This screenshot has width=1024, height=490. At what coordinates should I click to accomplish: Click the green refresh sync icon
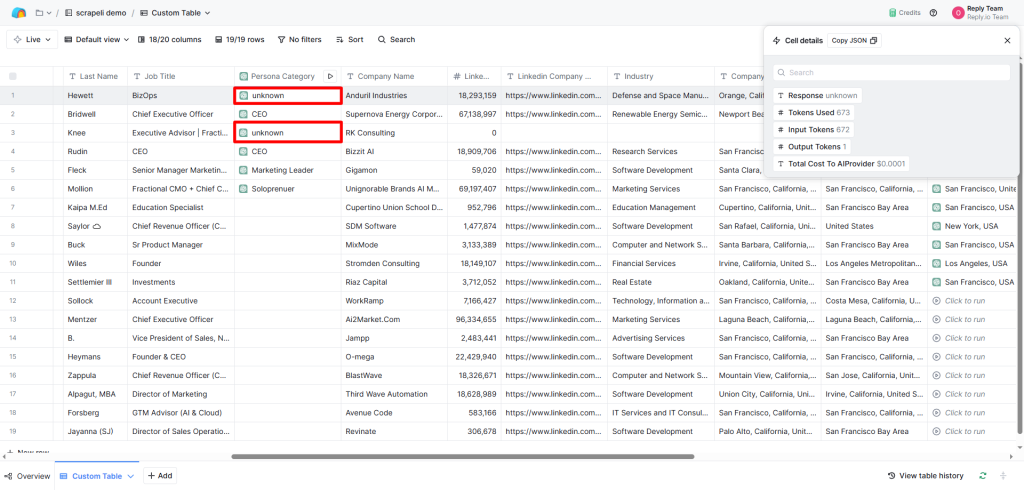(983, 476)
